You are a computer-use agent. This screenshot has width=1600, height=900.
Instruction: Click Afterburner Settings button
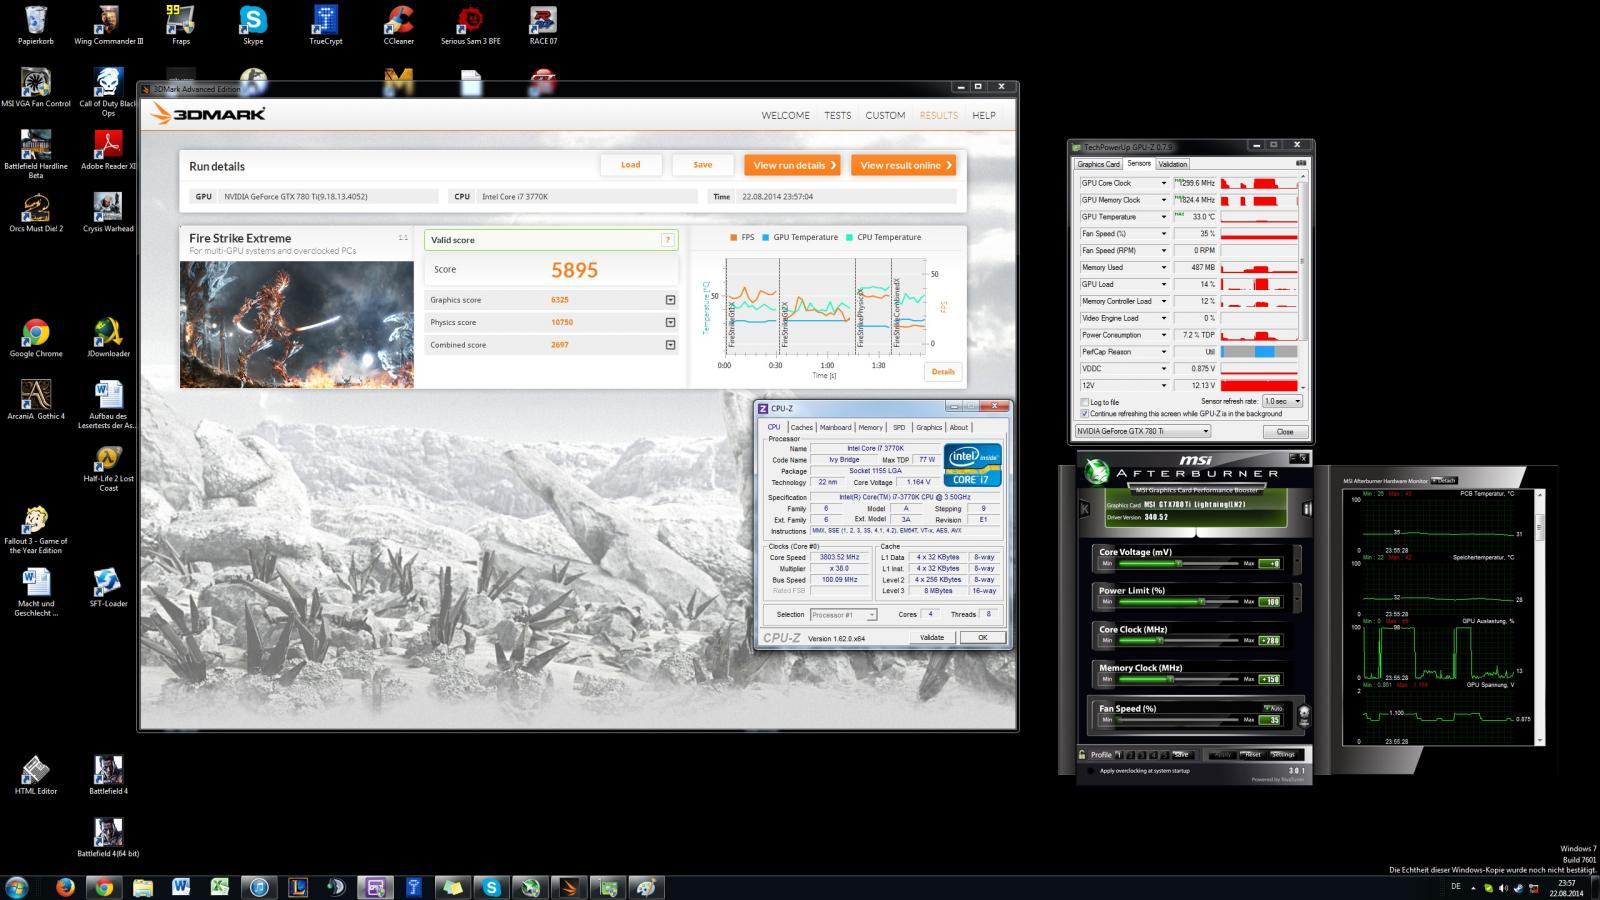point(1283,754)
